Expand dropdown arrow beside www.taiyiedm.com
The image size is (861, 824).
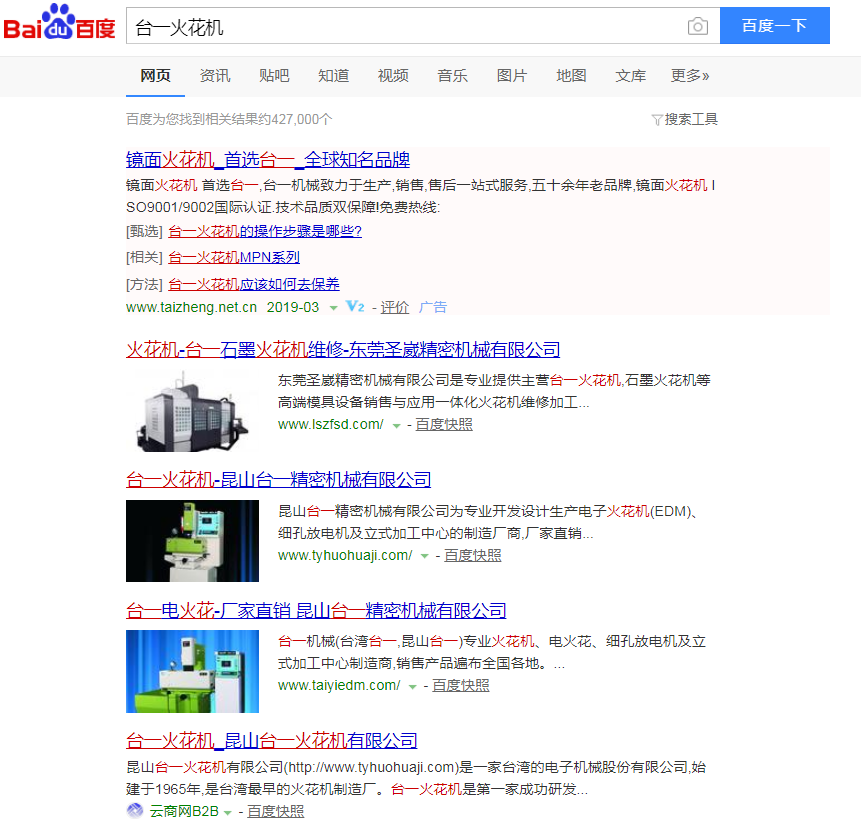click(412, 686)
